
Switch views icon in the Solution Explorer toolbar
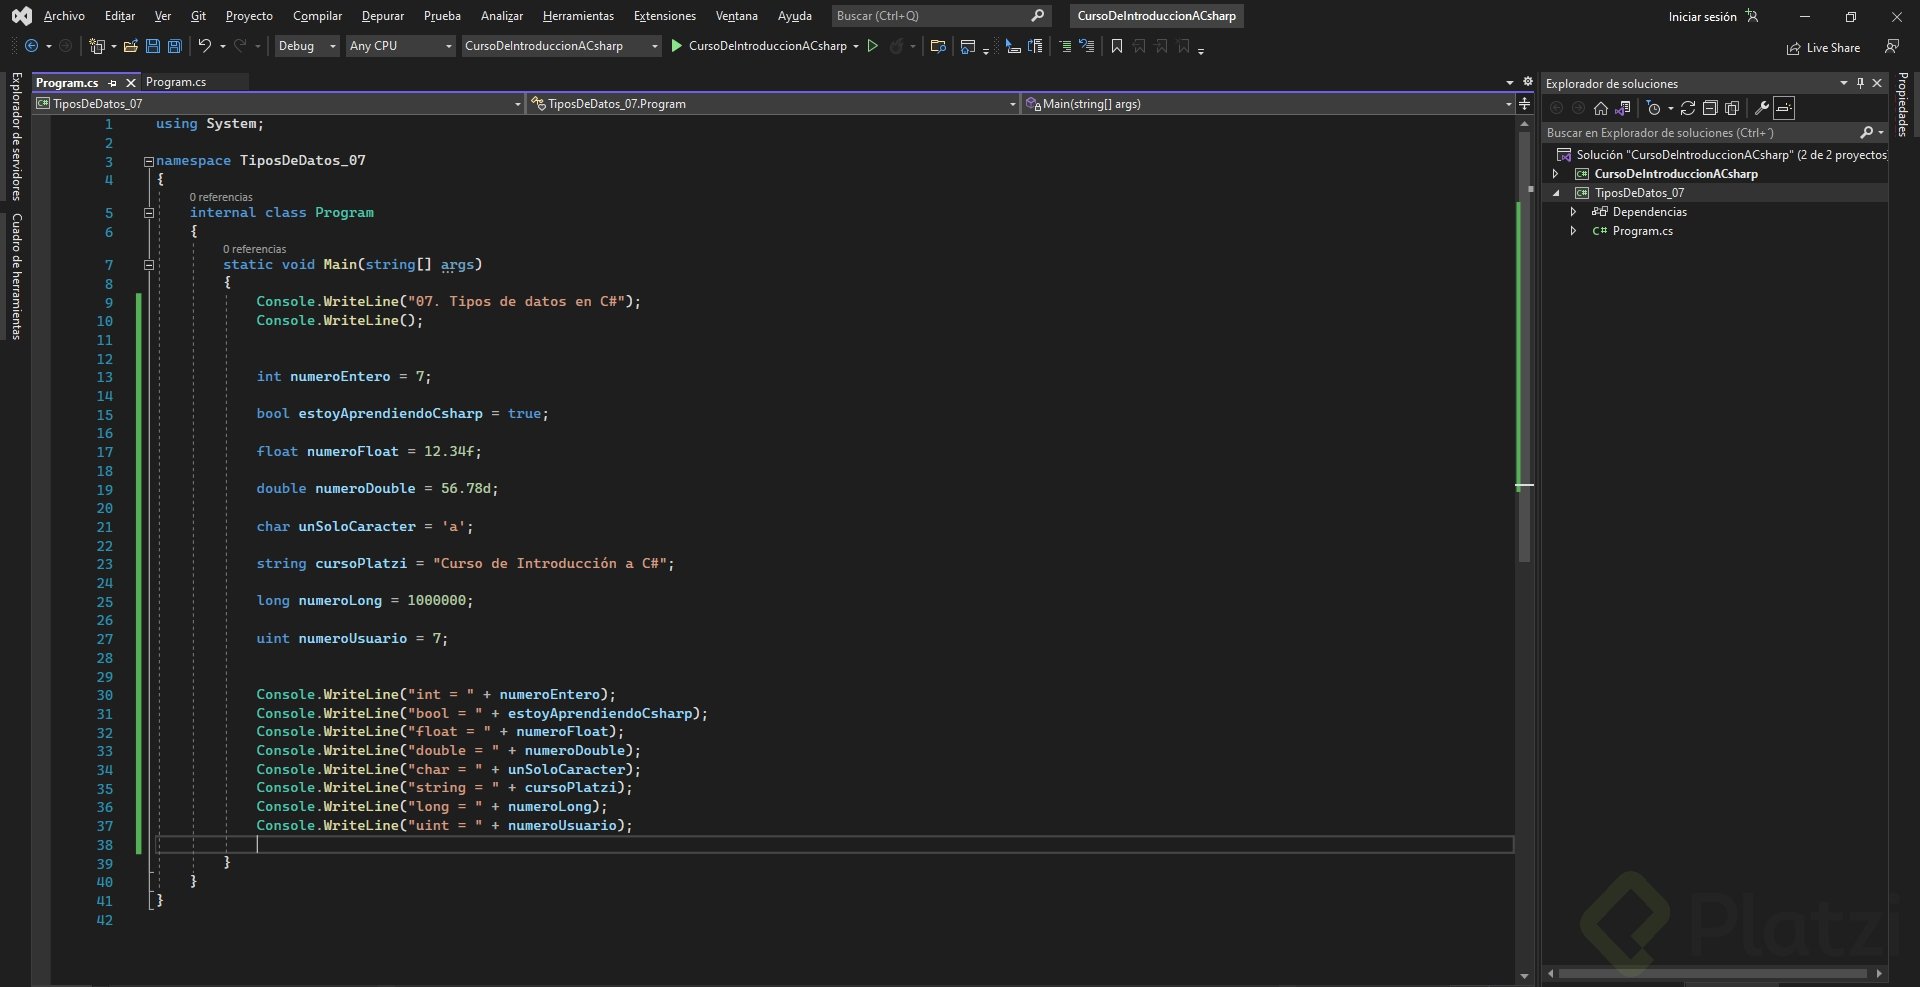click(x=1623, y=108)
